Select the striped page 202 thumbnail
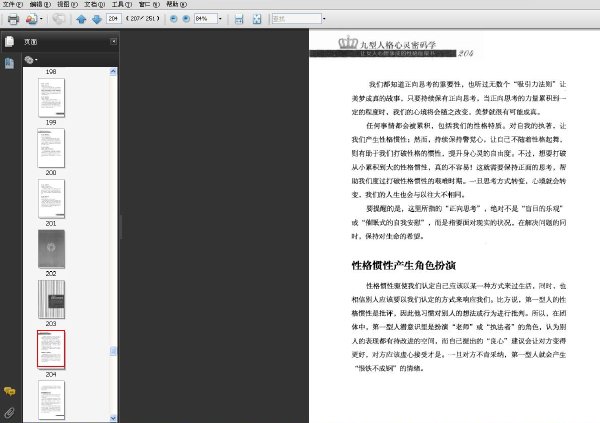 51,299
